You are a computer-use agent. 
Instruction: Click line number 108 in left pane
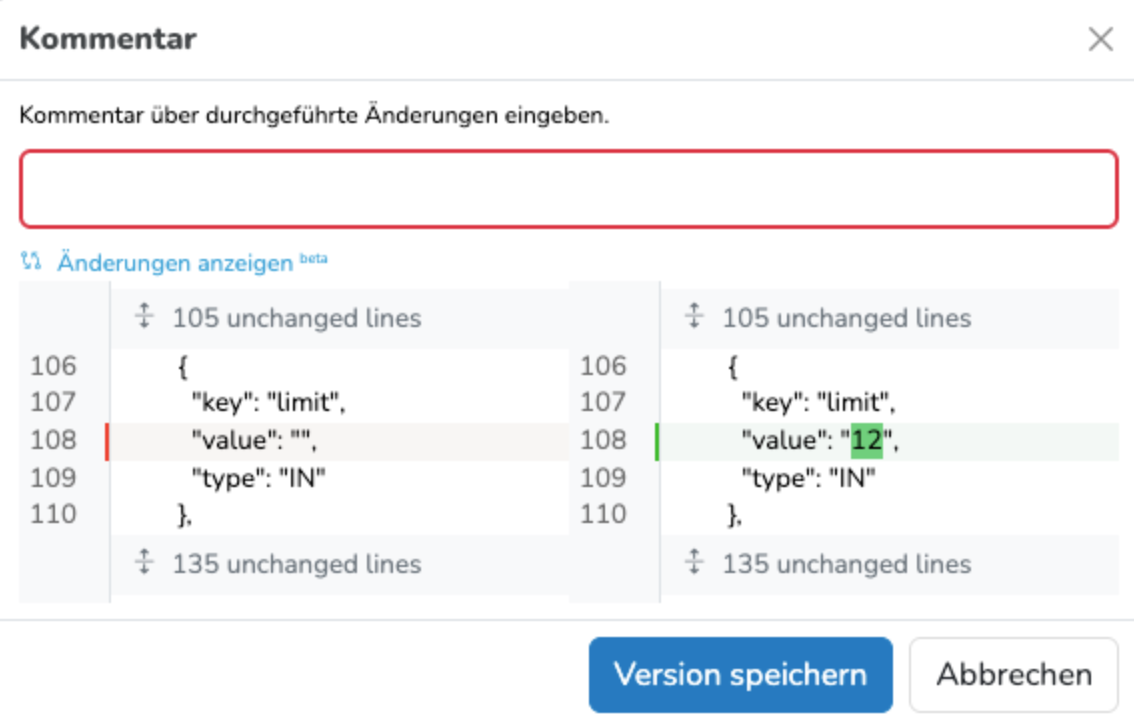coord(53,440)
